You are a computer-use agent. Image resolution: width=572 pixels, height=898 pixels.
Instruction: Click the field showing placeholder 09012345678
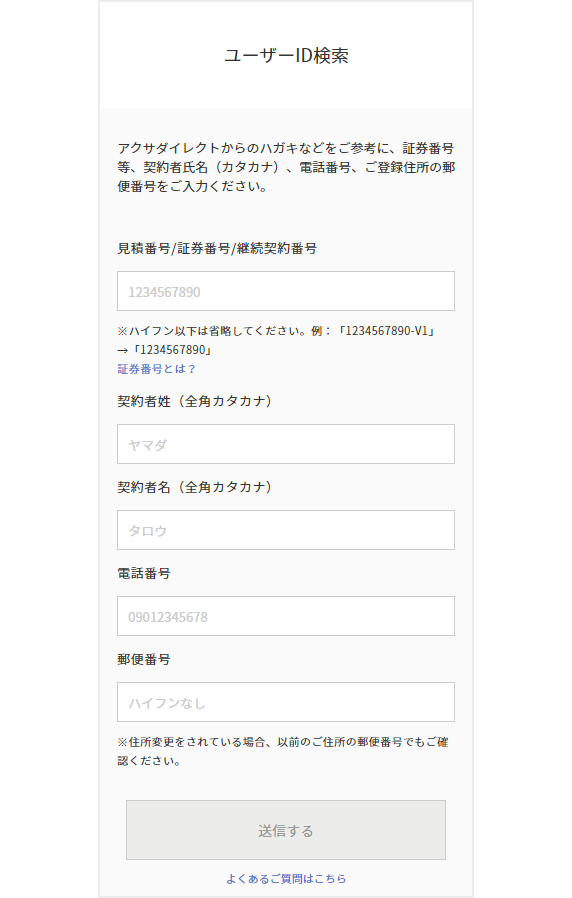coord(286,616)
